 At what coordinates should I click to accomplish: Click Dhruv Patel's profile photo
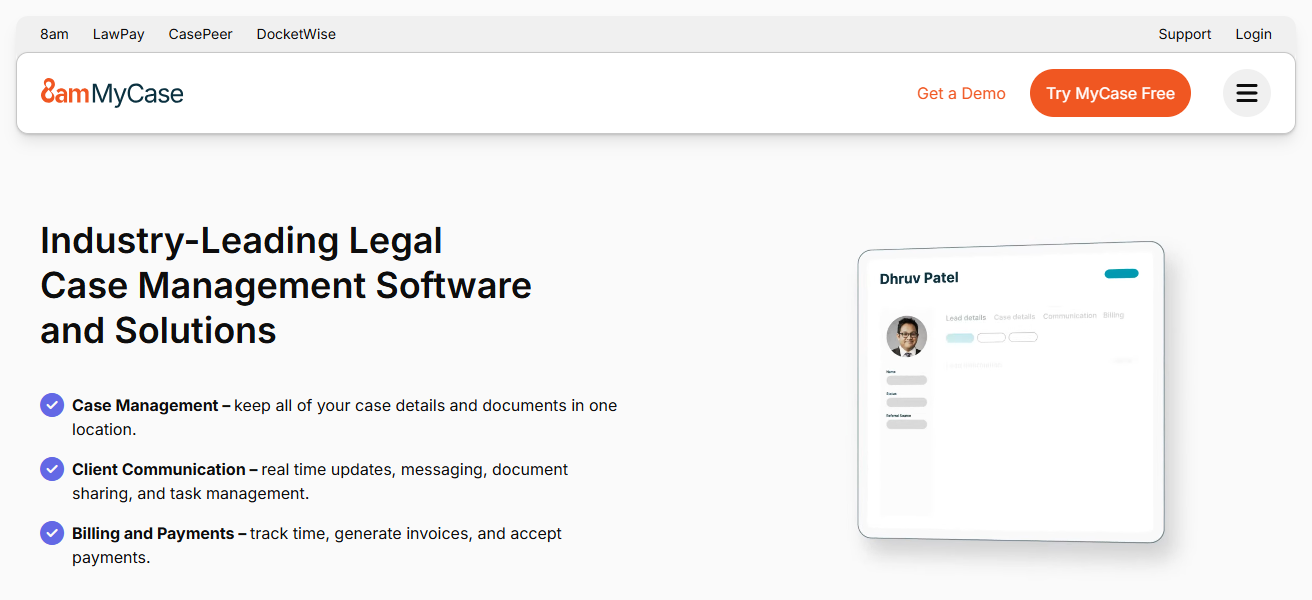tap(907, 337)
